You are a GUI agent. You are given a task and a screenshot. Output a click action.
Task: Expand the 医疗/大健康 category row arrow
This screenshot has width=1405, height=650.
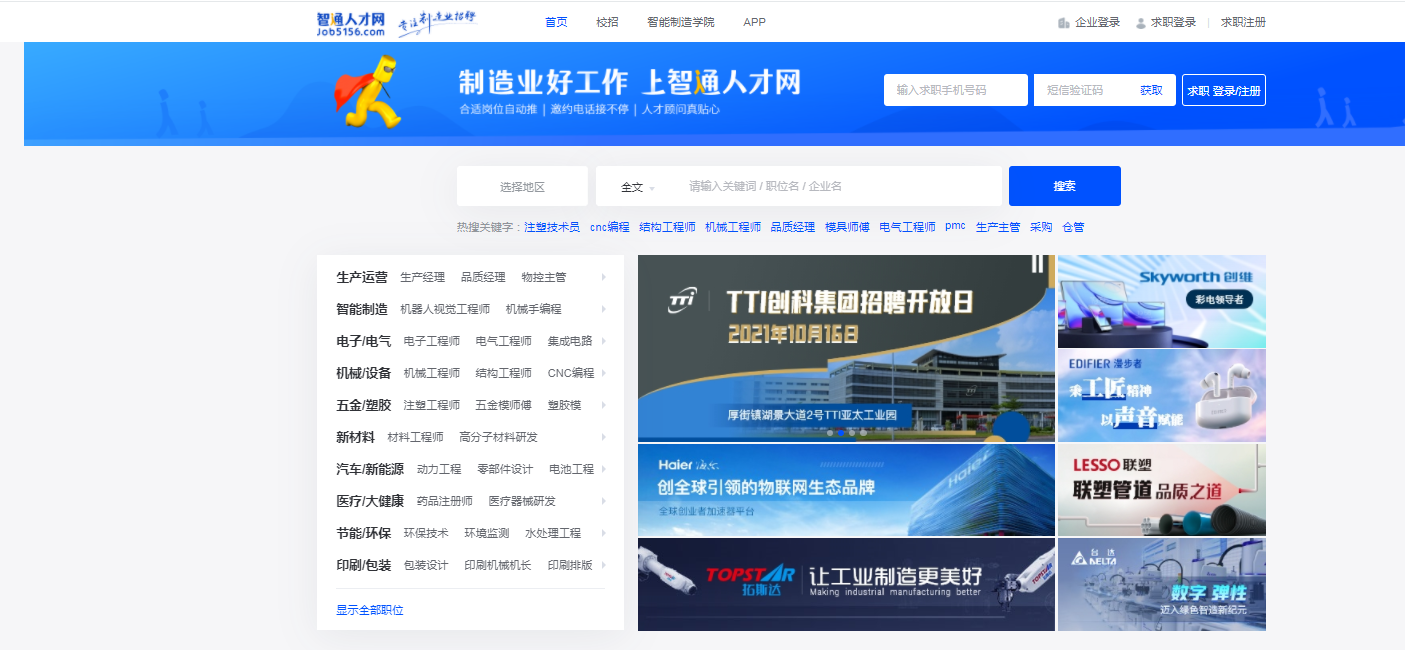coord(604,501)
